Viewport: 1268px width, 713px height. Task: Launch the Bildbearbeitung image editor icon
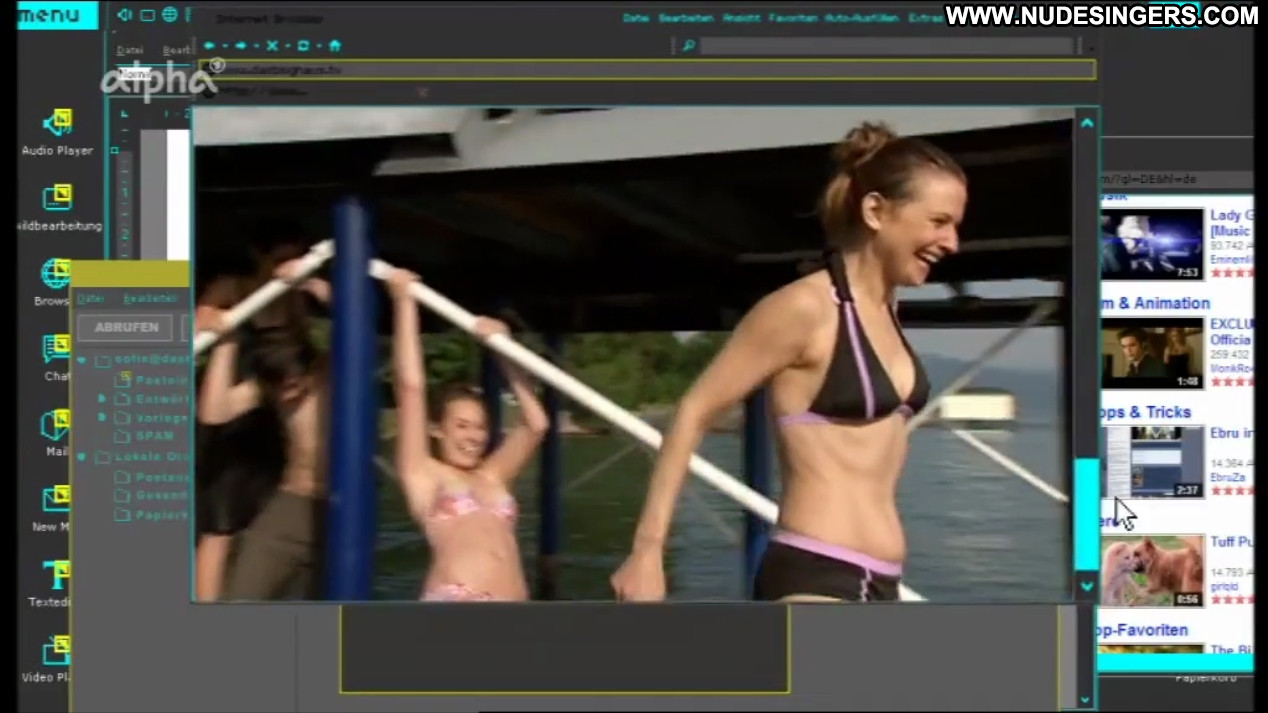[57, 198]
